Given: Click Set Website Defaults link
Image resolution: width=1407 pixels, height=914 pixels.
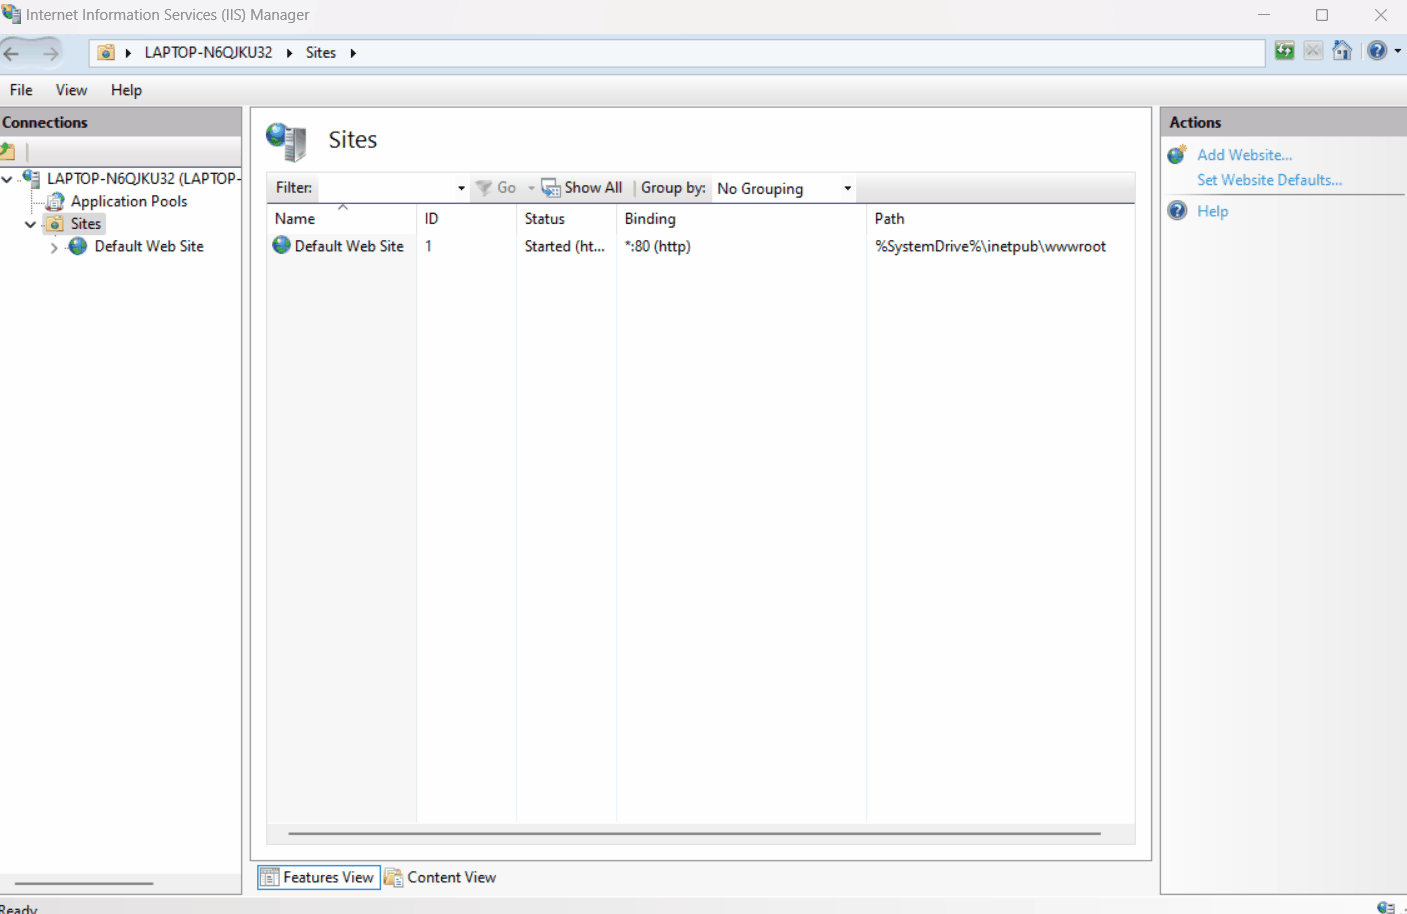Looking at the screenshot, I should [1269, 180].
